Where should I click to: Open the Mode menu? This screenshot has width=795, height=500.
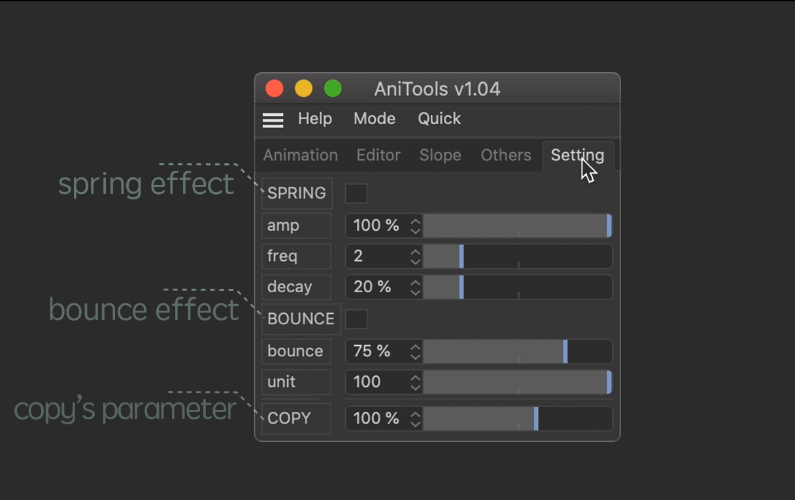click(374, 119)
